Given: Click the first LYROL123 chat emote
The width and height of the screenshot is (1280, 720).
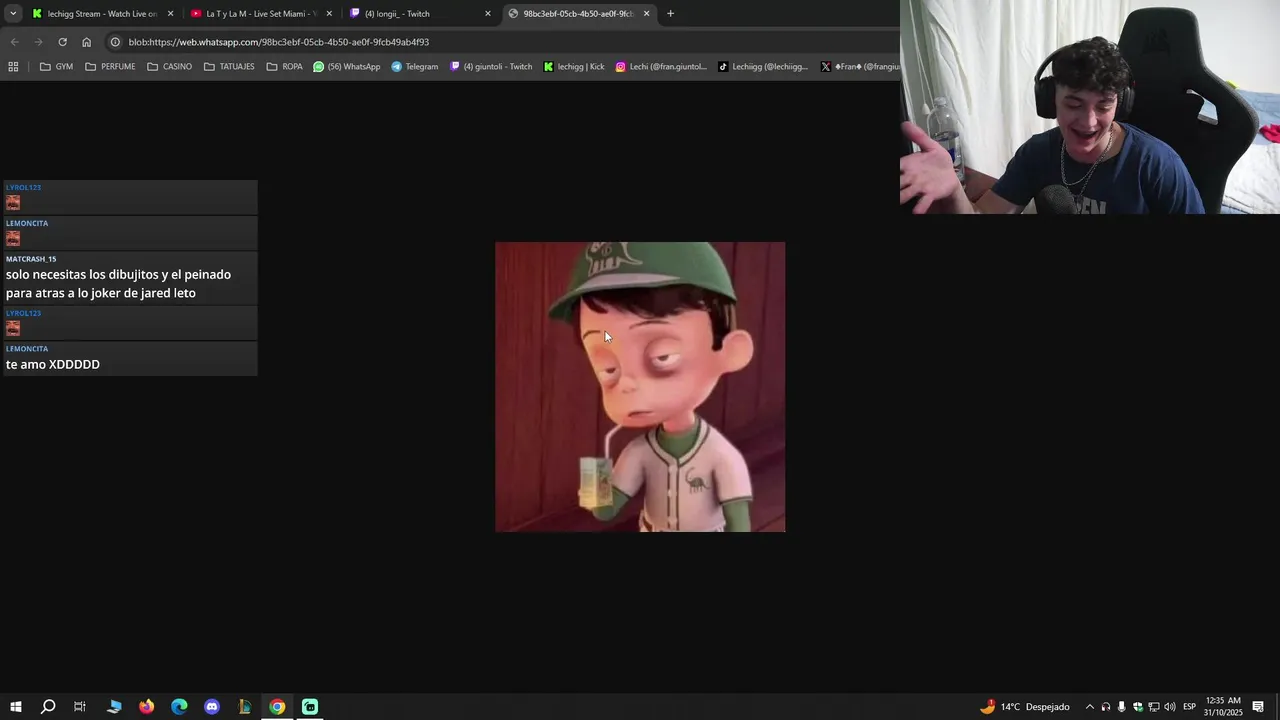Looking at the screenshot, I should pyautogui.click(x=13, y=203).
